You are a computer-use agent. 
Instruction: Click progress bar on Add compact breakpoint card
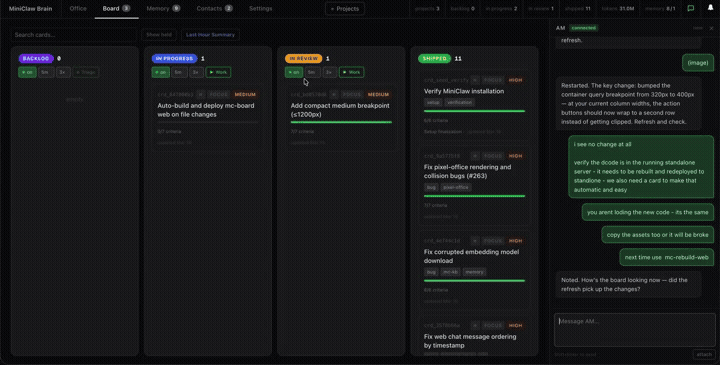click(341, 122)
